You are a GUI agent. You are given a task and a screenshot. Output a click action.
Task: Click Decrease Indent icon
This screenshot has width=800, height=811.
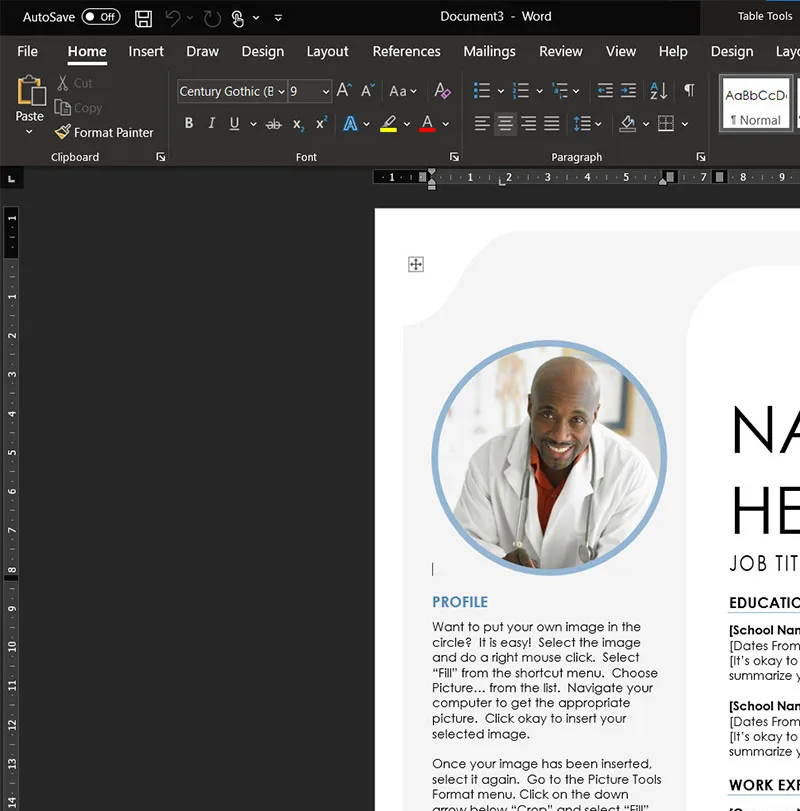point(605,91)
